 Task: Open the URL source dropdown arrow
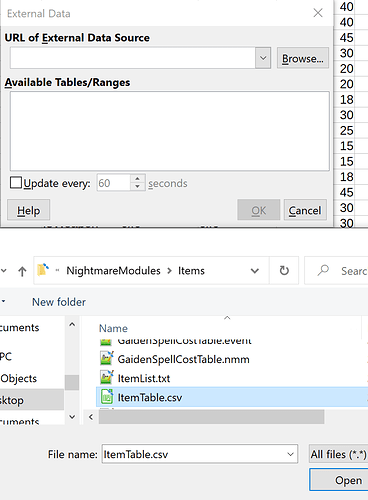tap(263, 58)
